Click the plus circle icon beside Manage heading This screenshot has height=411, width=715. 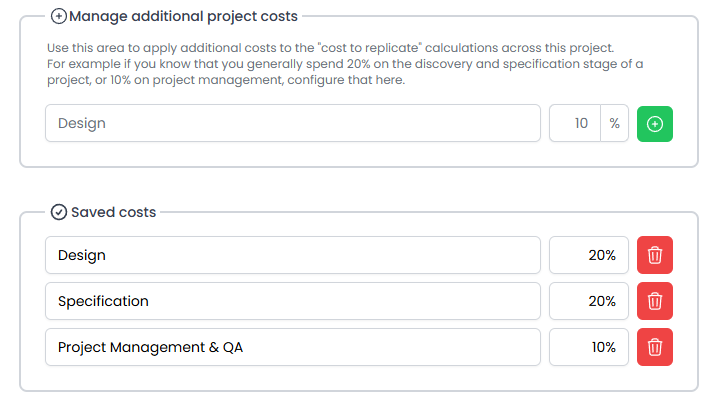coord(58,16)
